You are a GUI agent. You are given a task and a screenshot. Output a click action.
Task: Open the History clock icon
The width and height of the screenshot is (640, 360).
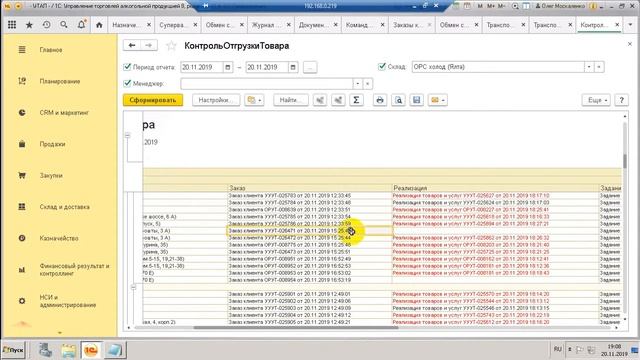(47, 25)
